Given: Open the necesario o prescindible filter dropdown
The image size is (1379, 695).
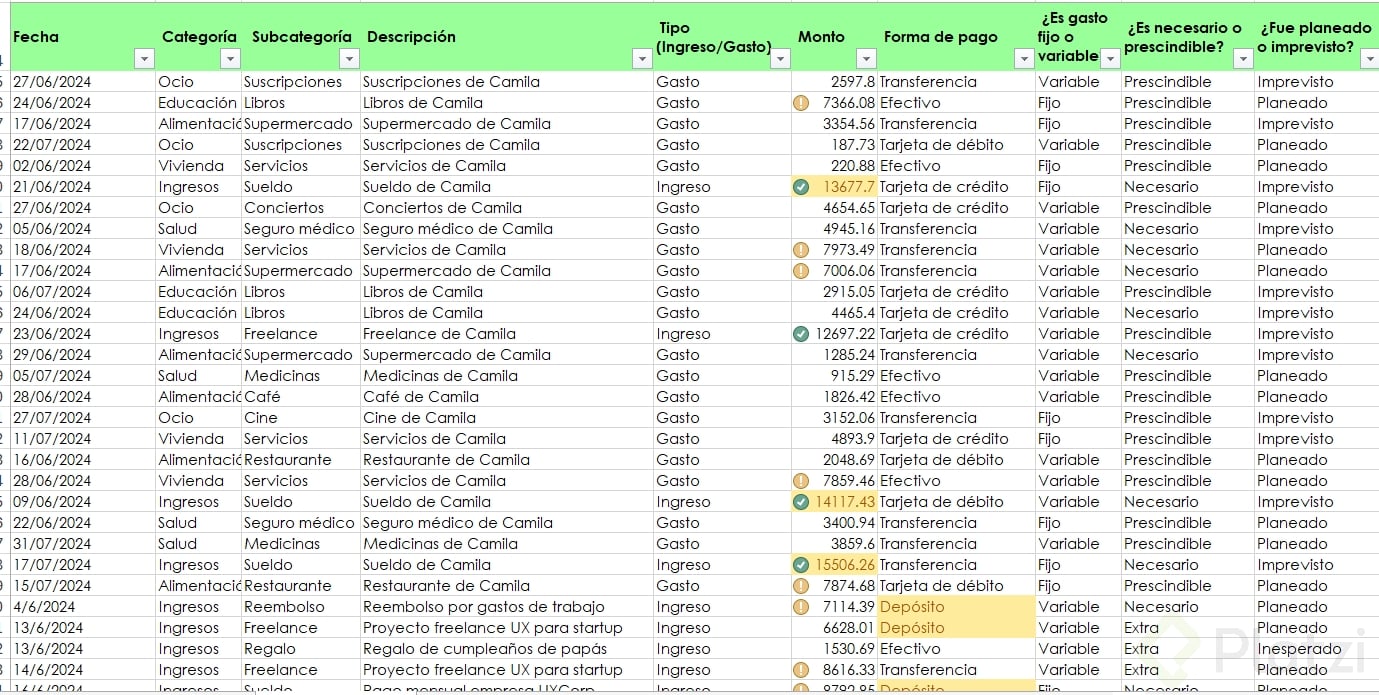Looking at the screenshot, I should coord(1243,59).
